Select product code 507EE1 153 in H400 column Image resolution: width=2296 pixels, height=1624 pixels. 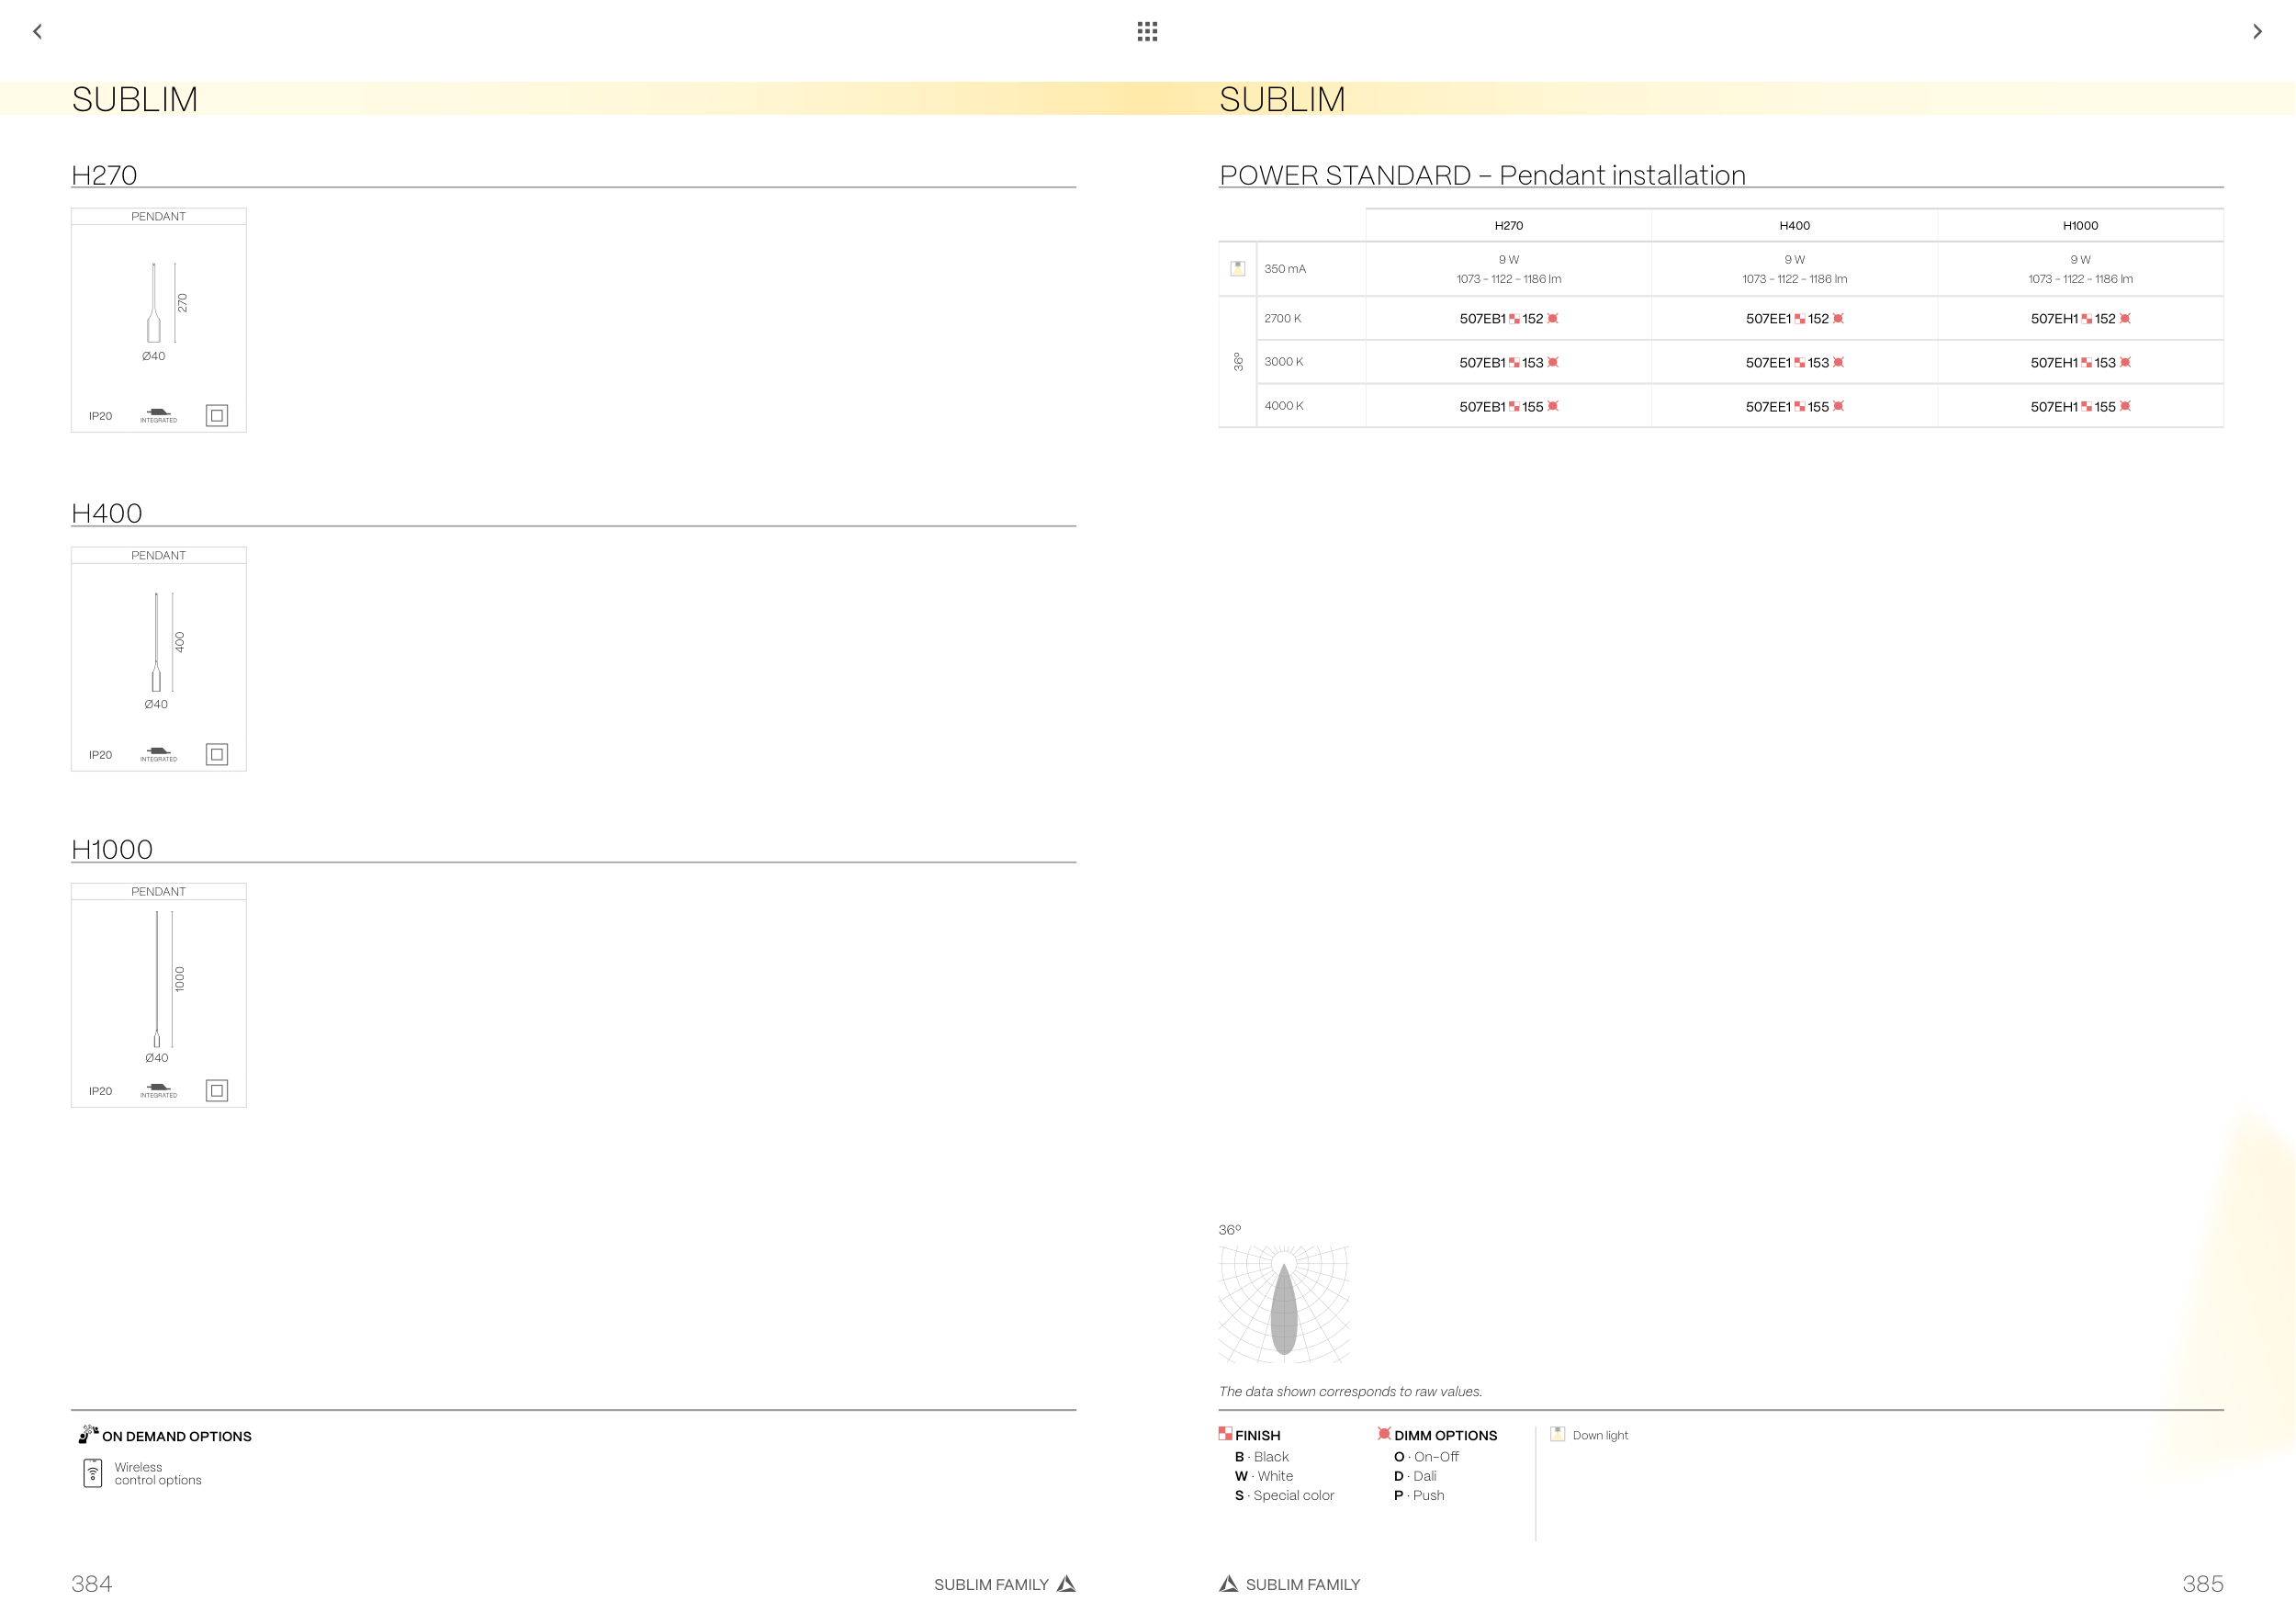click(1794, 363)
